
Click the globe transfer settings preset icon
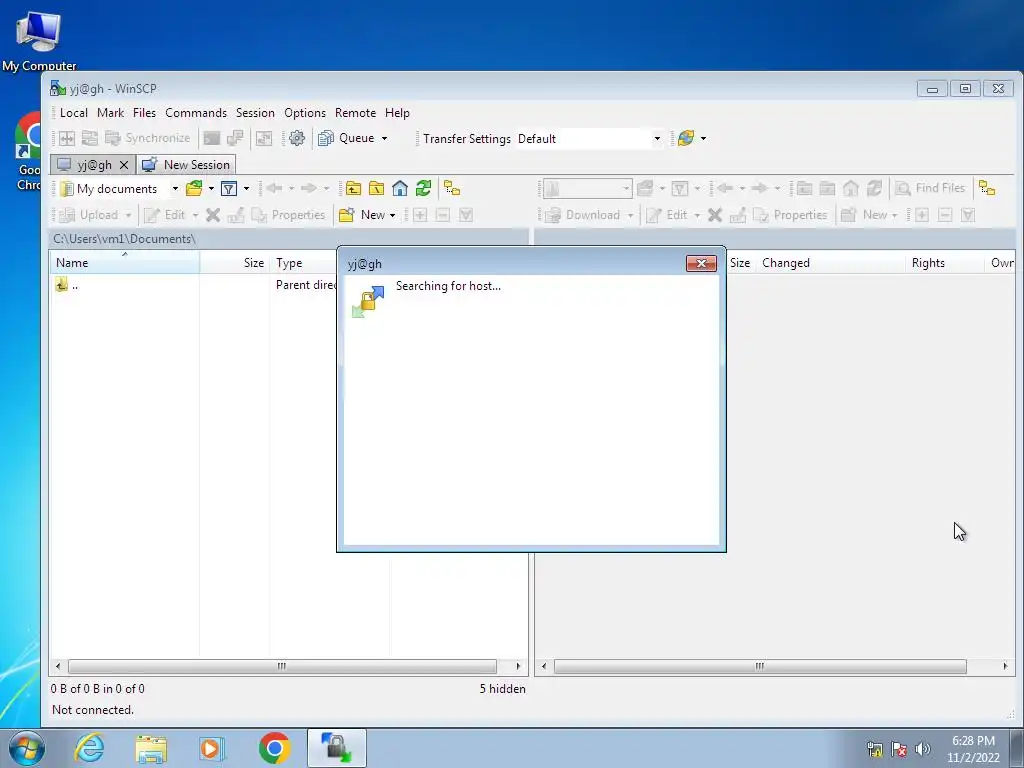click(686, 138)
